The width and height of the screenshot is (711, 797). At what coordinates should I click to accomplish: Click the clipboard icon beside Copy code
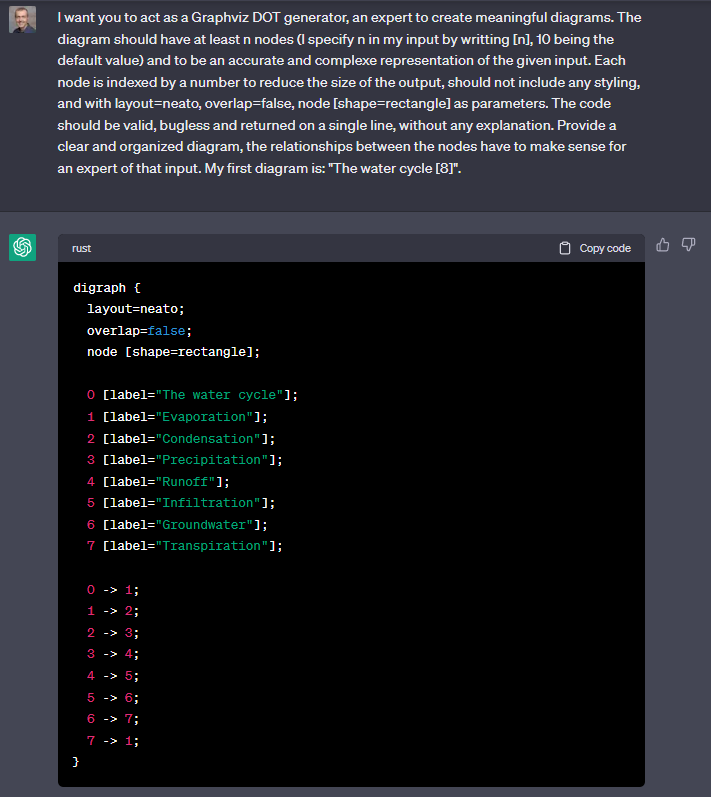click(565, 248)
